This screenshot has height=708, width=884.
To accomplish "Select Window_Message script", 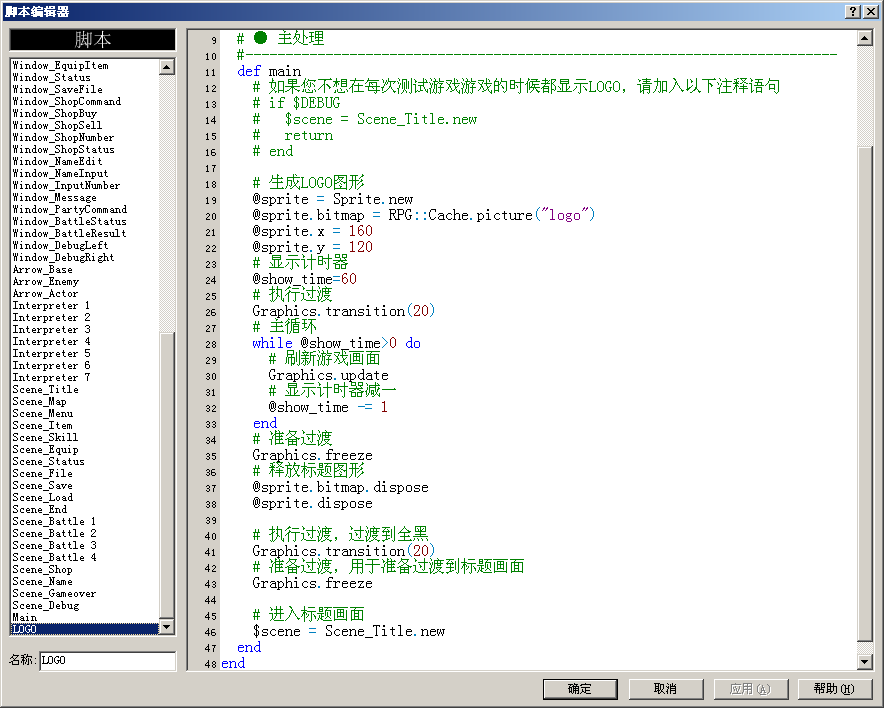I will pyautogui.click(x=85, y=197).
